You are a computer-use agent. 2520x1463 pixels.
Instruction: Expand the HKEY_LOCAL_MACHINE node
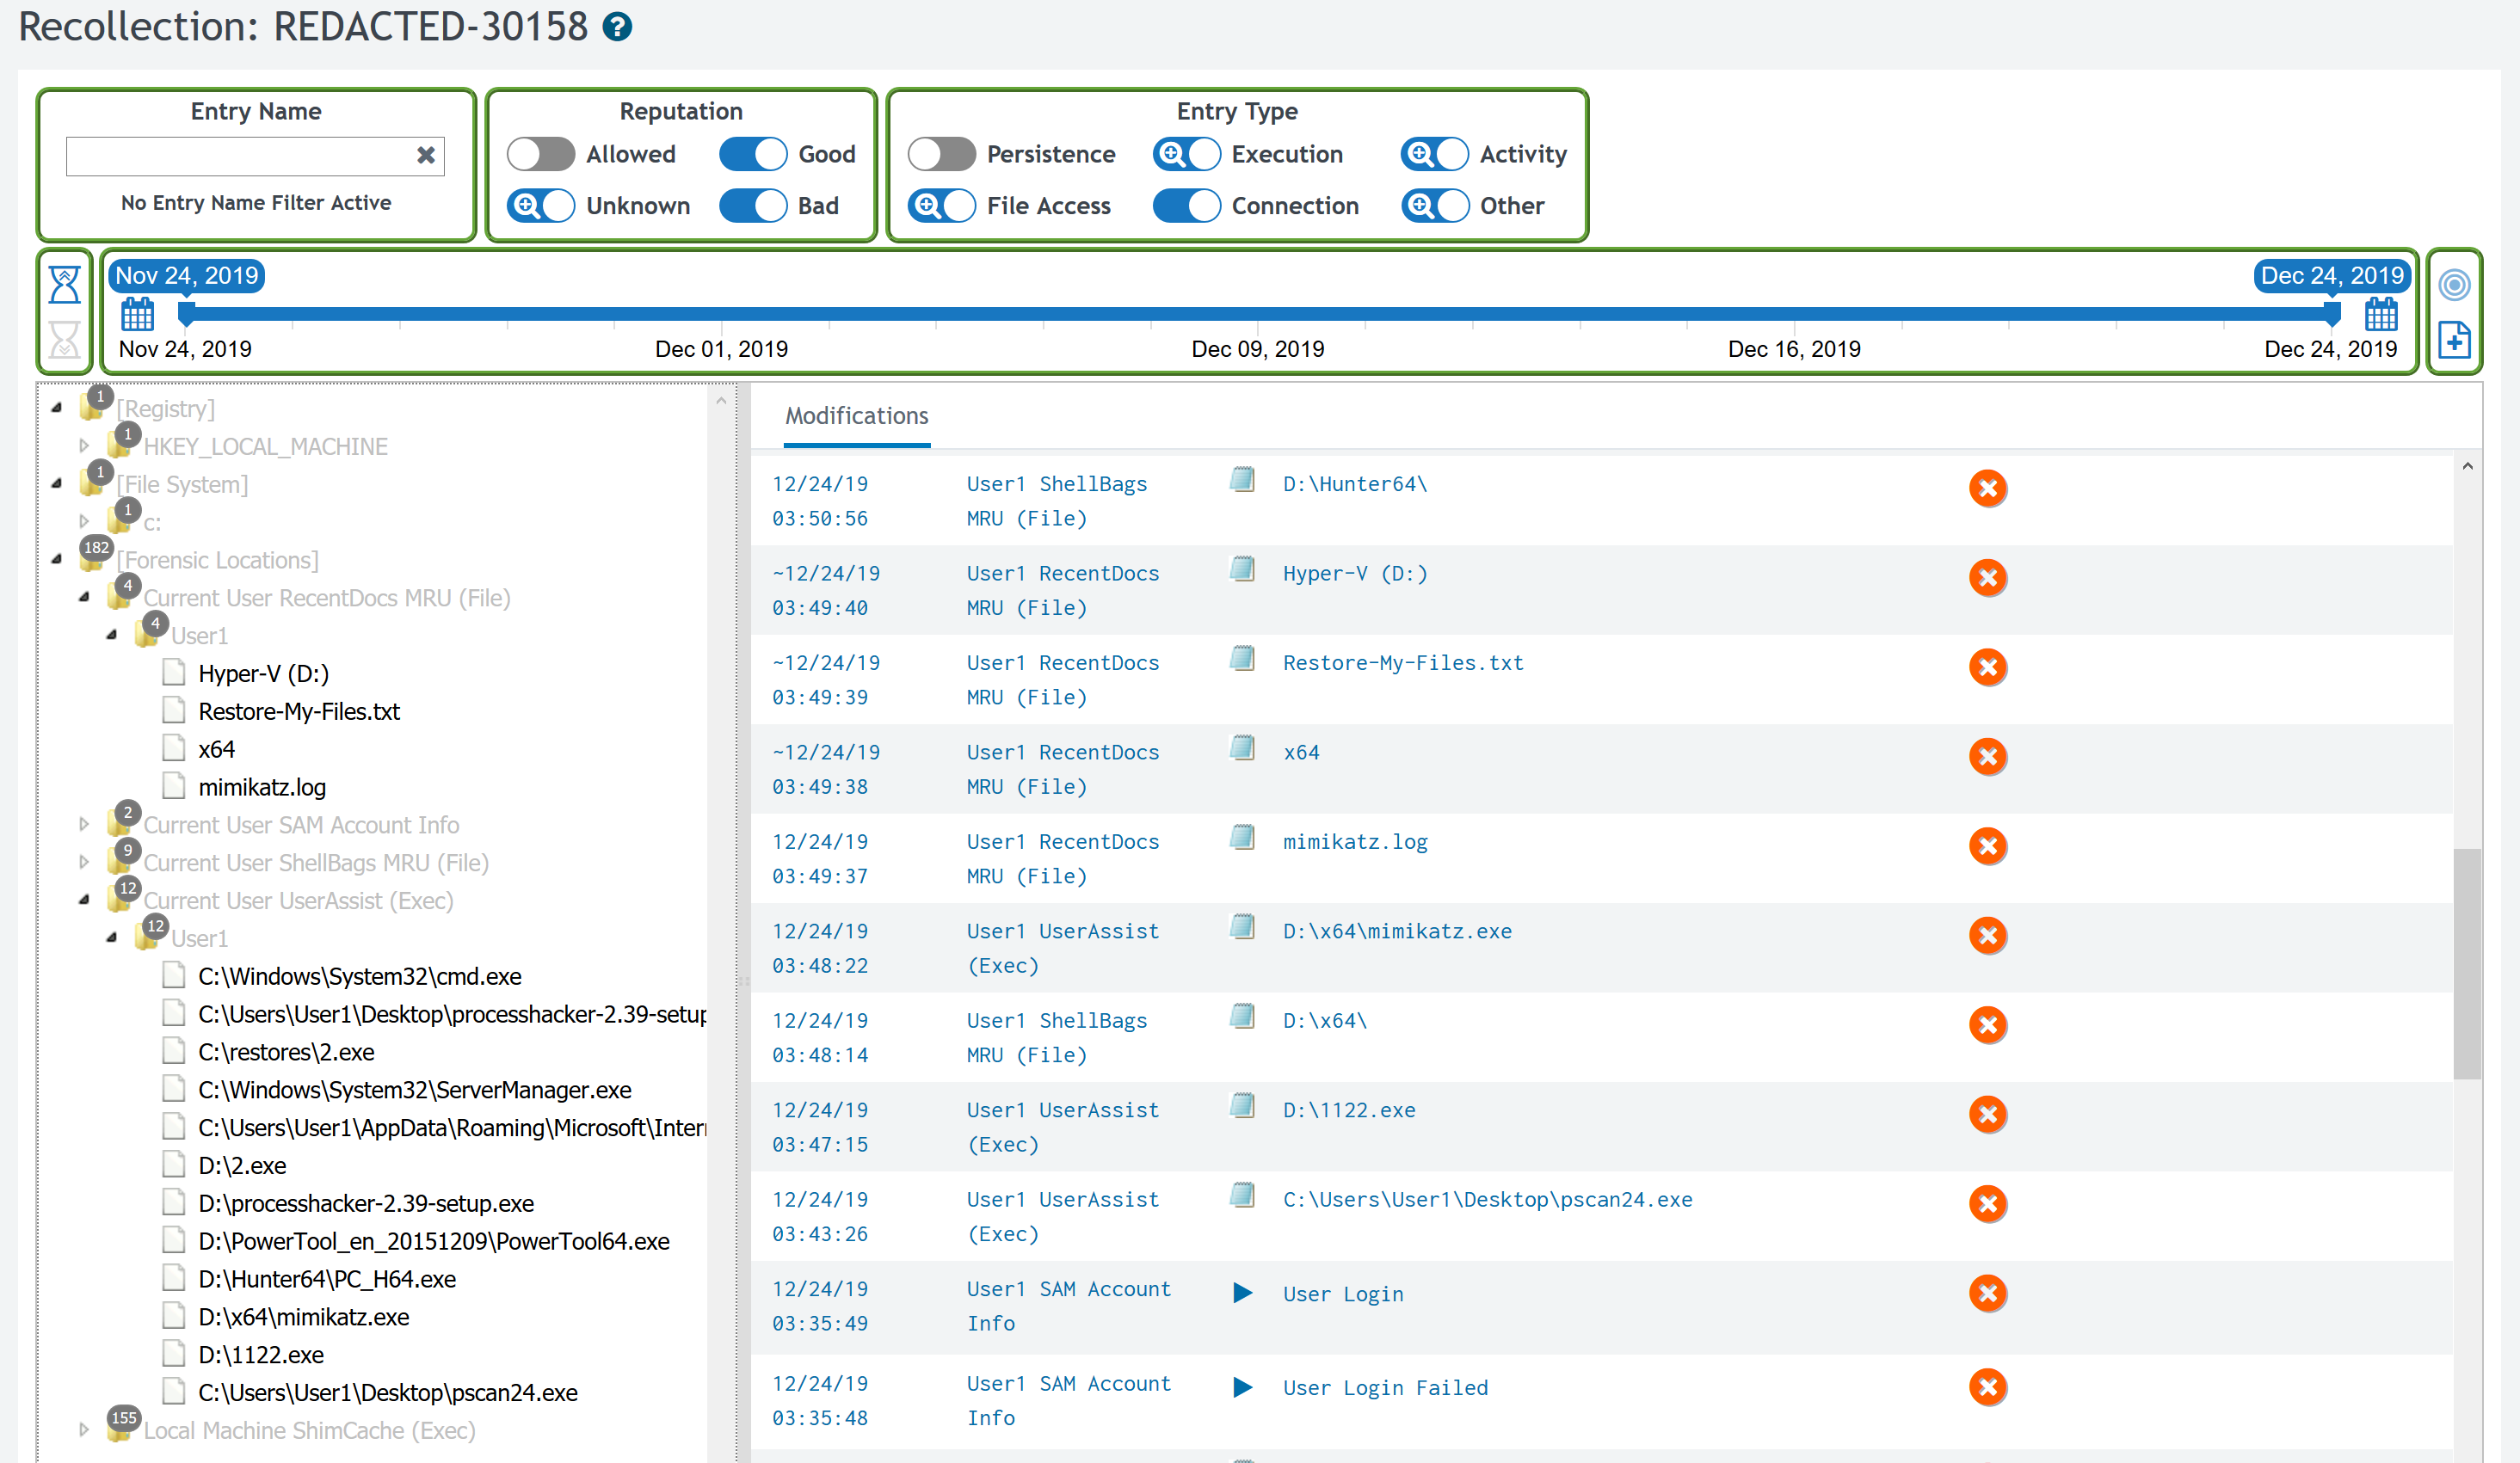click(x=84, y=446)
